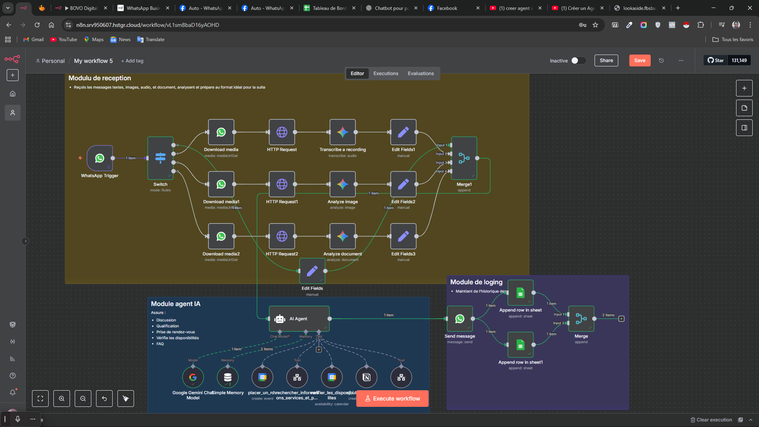Click the WhatsApp Trigger node icon
The height and width of the screenshot is (427, 759).
tap(99, 158)
